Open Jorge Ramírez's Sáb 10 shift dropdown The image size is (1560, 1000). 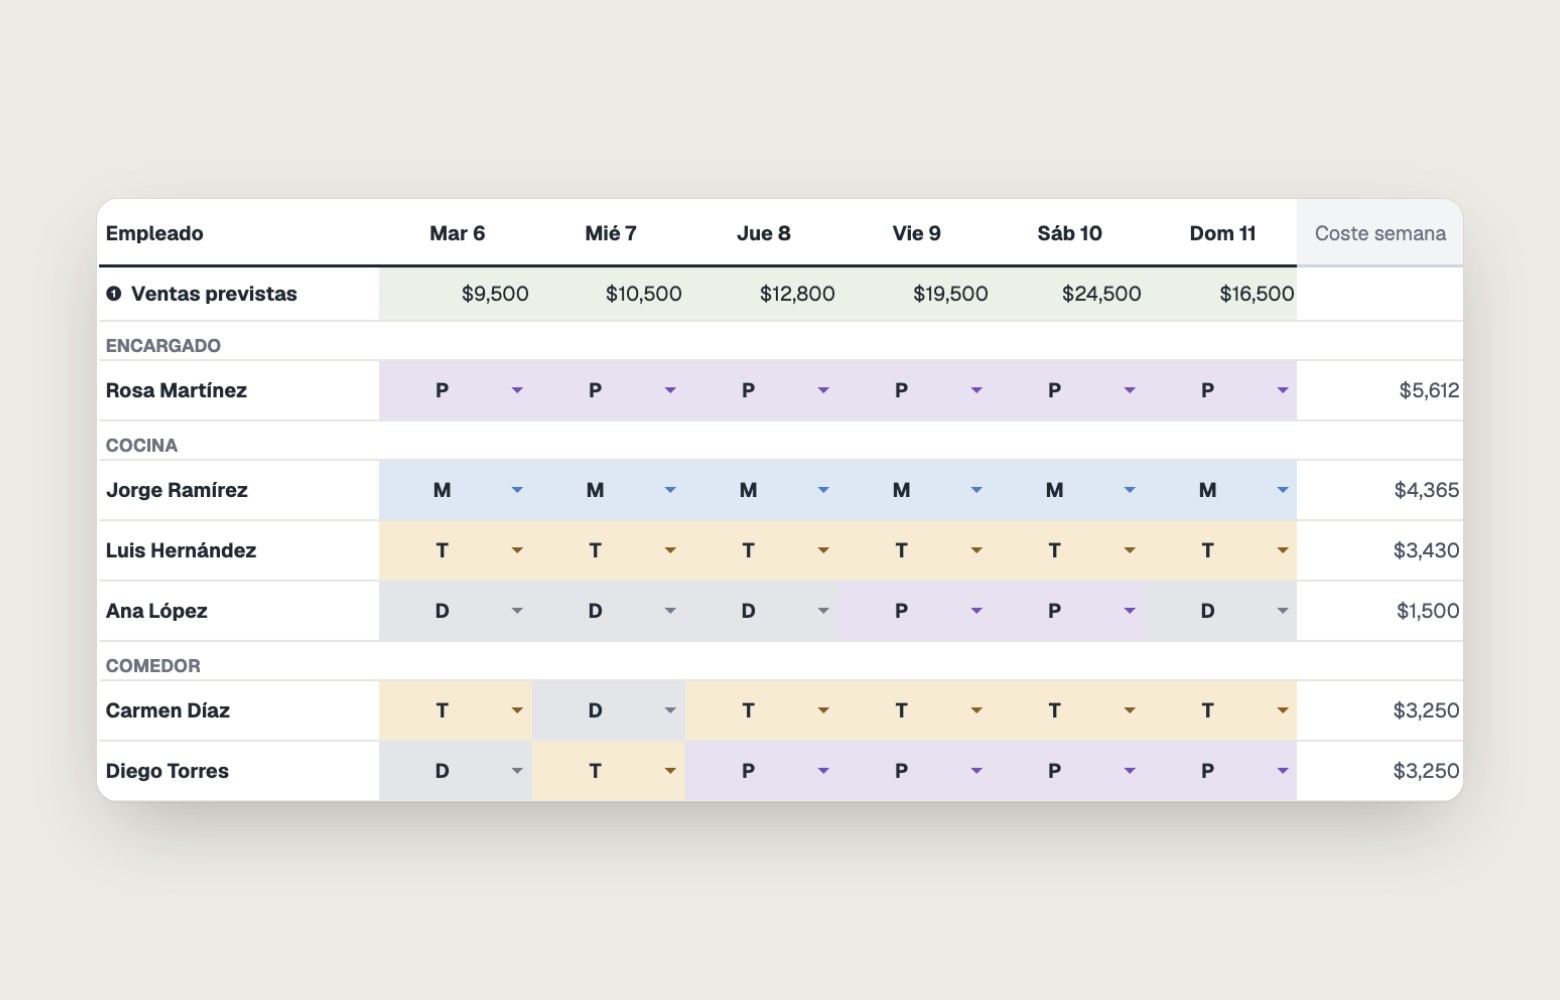1129,490
